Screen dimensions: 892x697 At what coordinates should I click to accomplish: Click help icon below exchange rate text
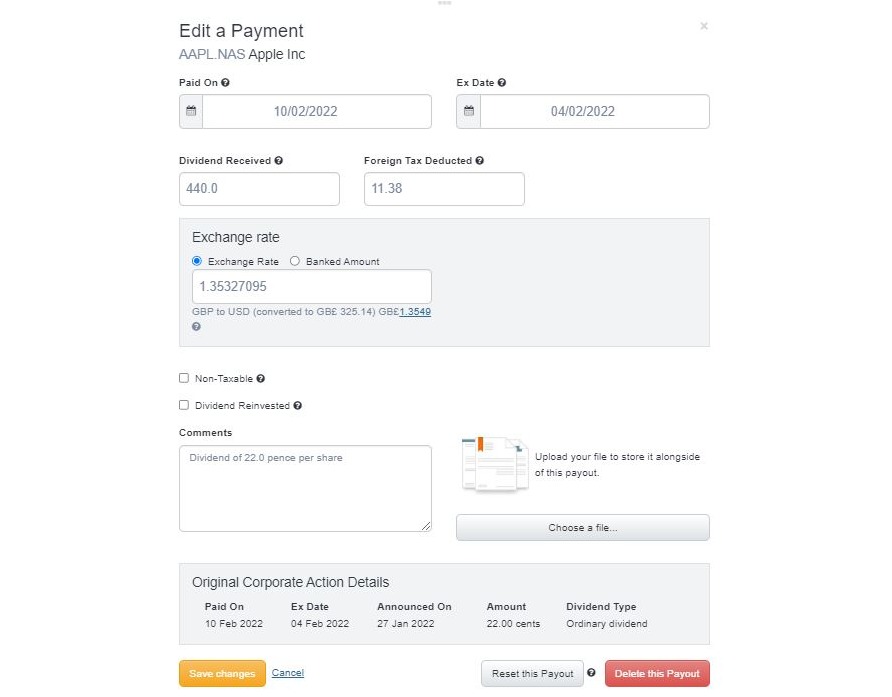196,327
